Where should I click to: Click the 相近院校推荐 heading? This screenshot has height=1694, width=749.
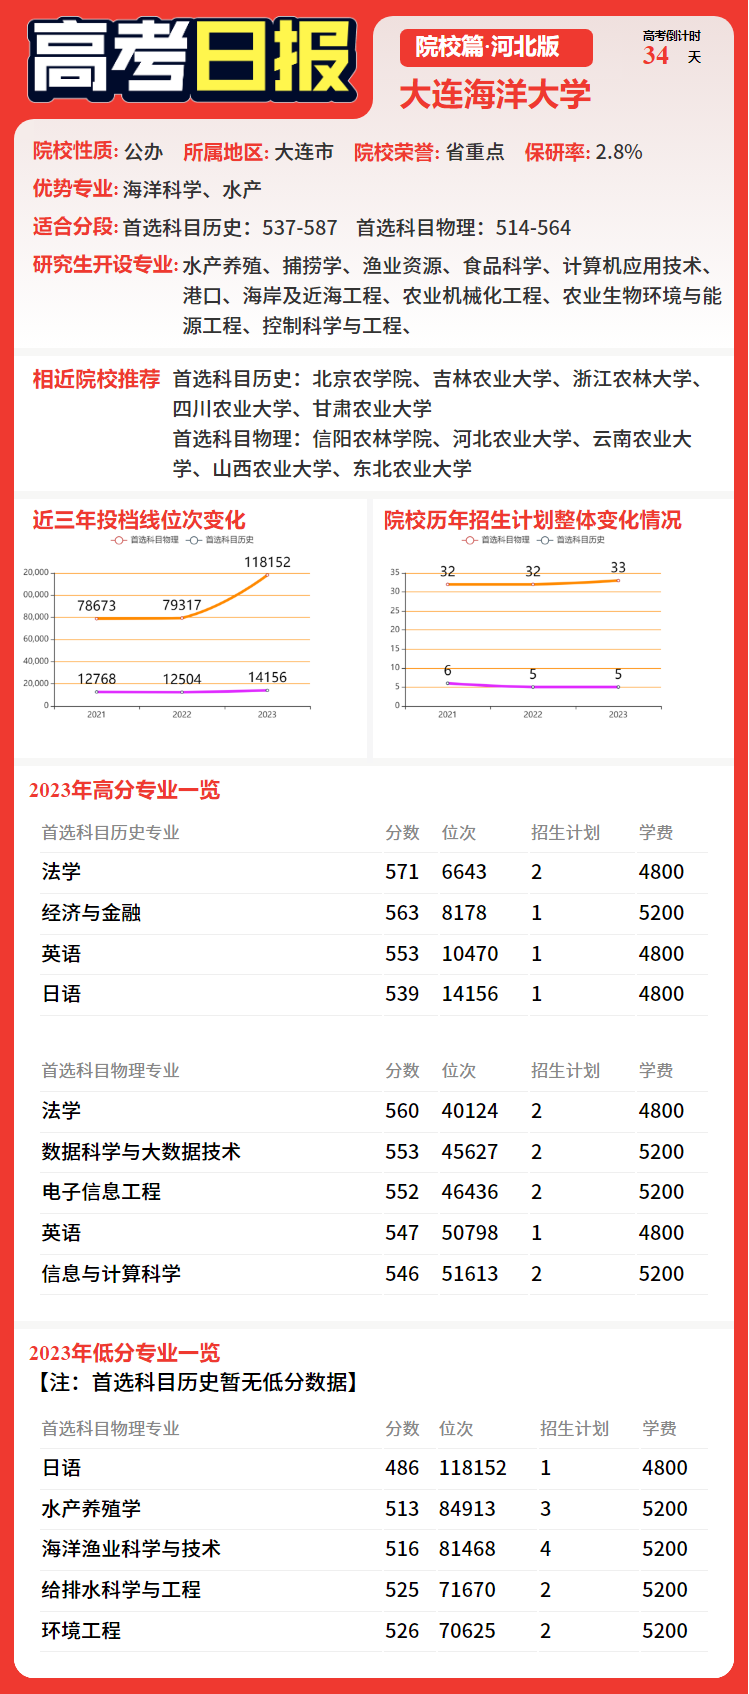point(96,379)
